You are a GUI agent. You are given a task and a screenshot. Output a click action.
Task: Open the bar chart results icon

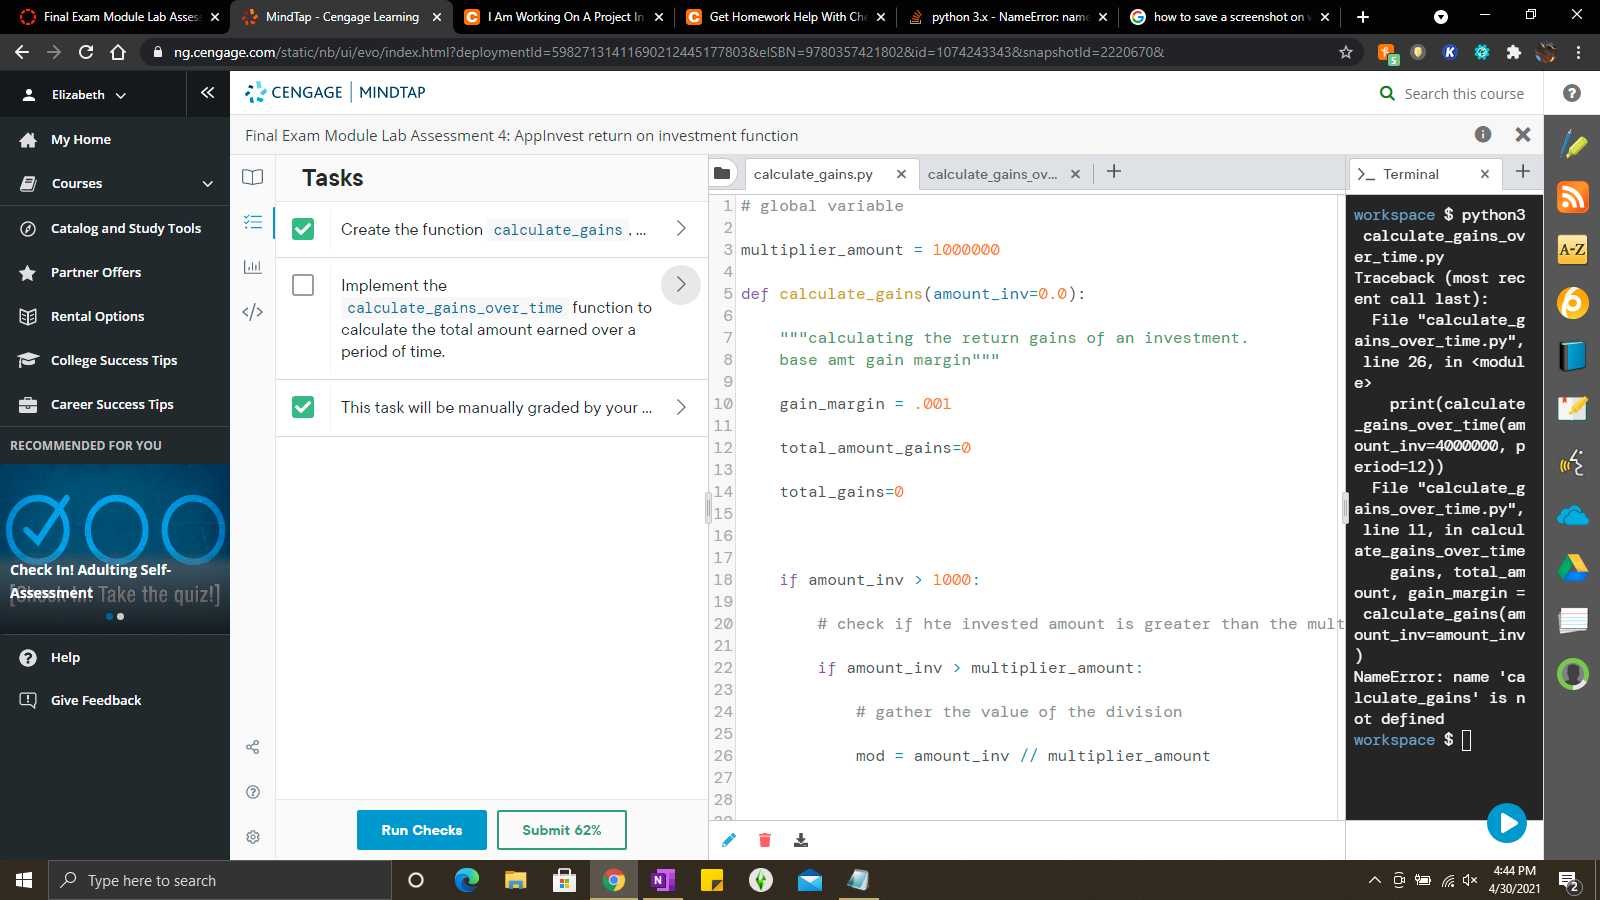tap(253, 267)
